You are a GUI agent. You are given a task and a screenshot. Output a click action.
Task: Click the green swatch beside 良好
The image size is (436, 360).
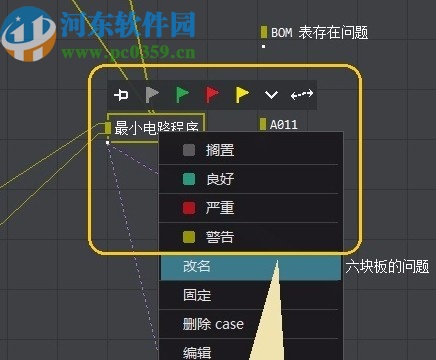[x=189, y=179]
